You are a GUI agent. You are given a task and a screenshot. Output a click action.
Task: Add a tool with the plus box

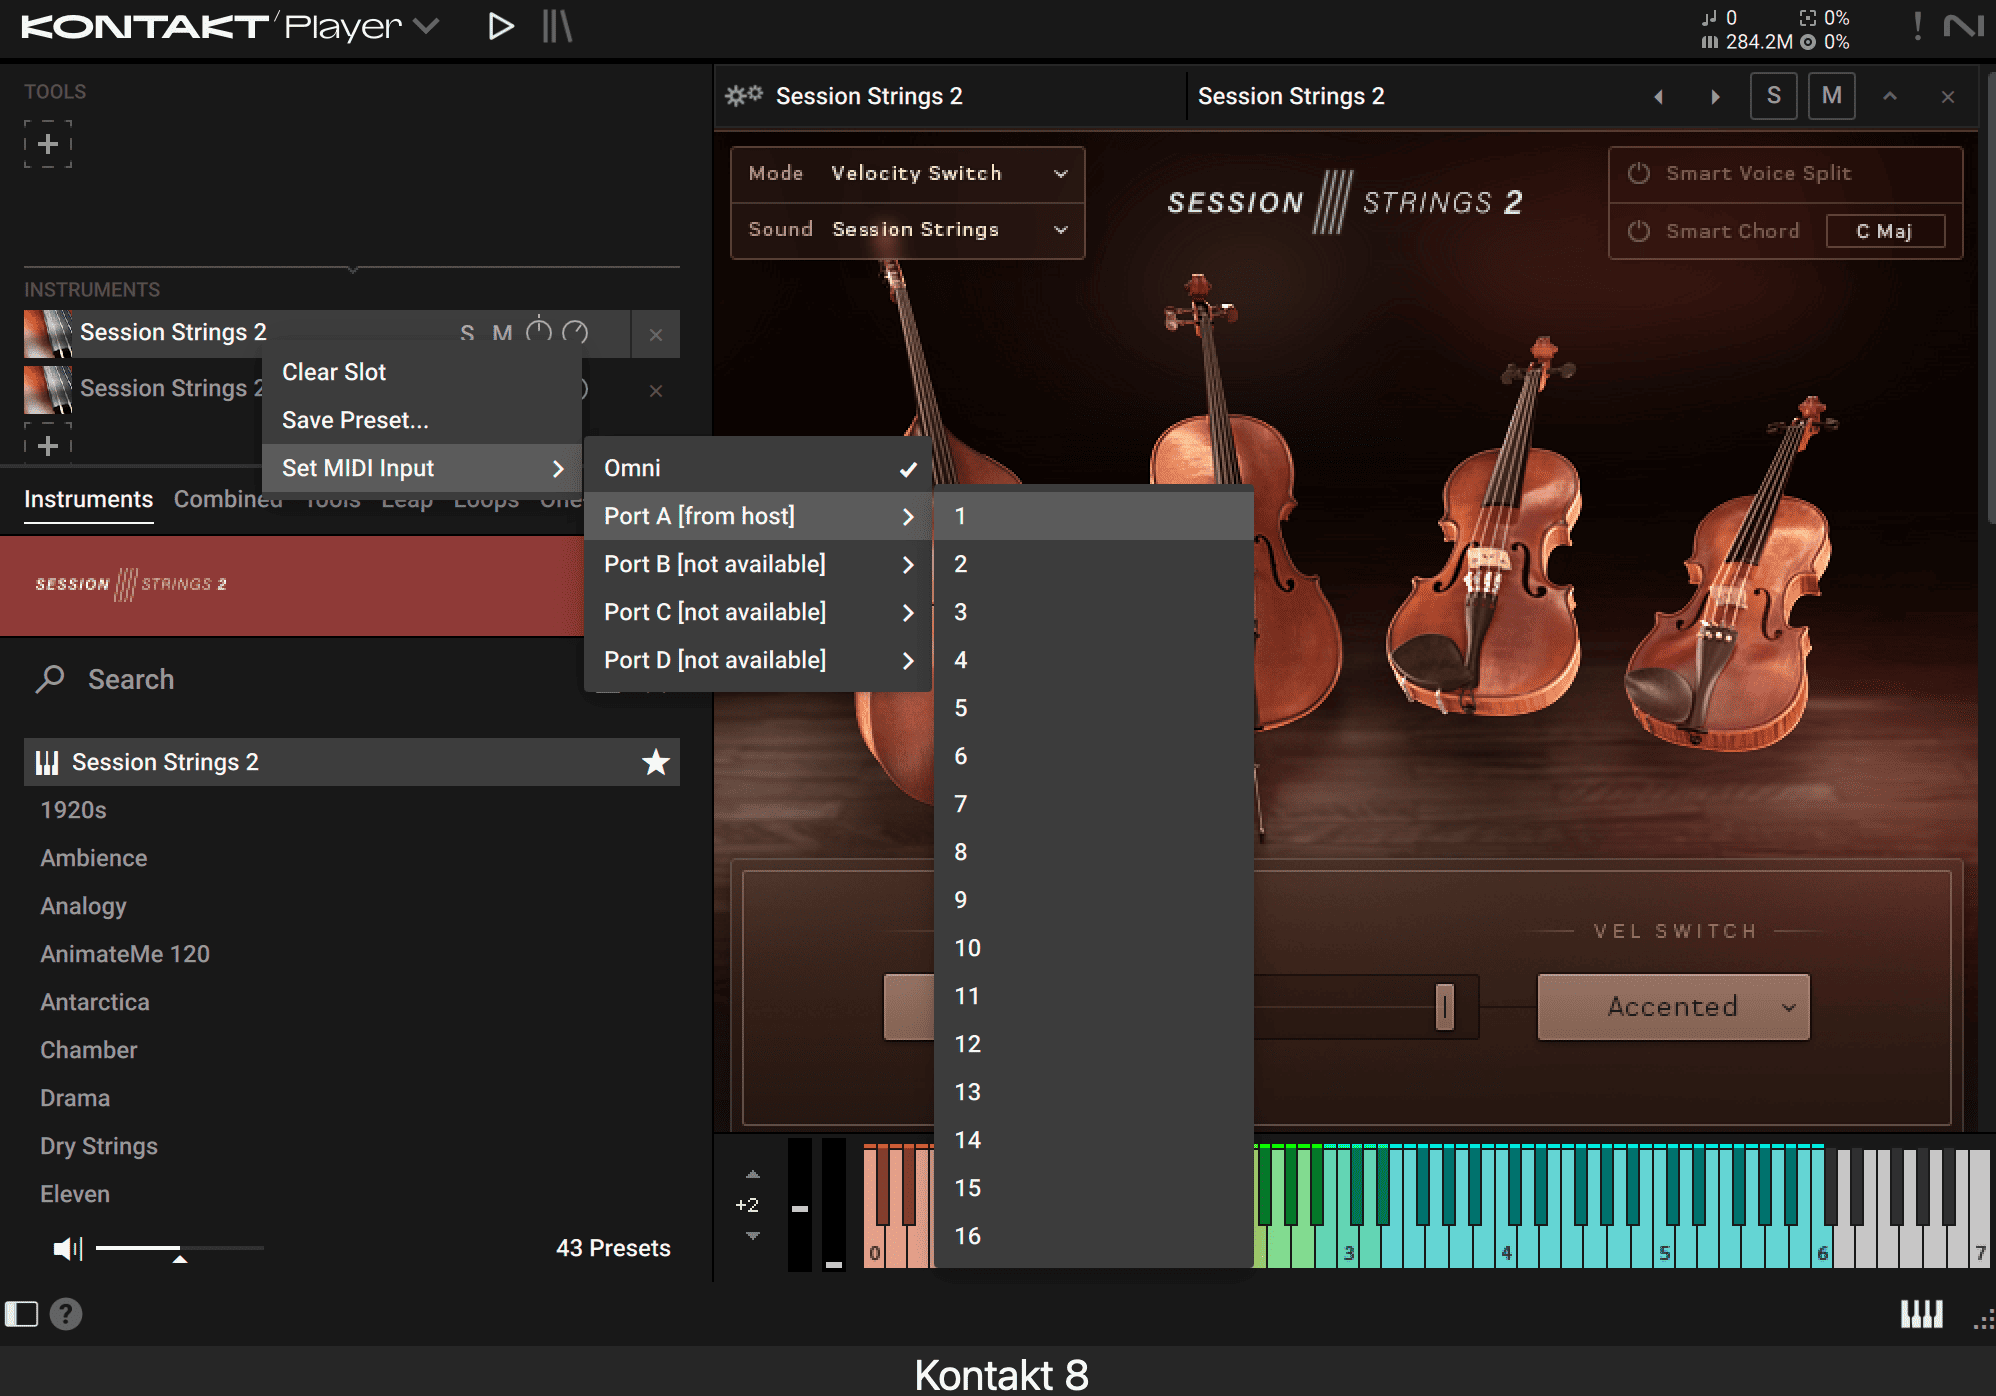pos(48,144)
